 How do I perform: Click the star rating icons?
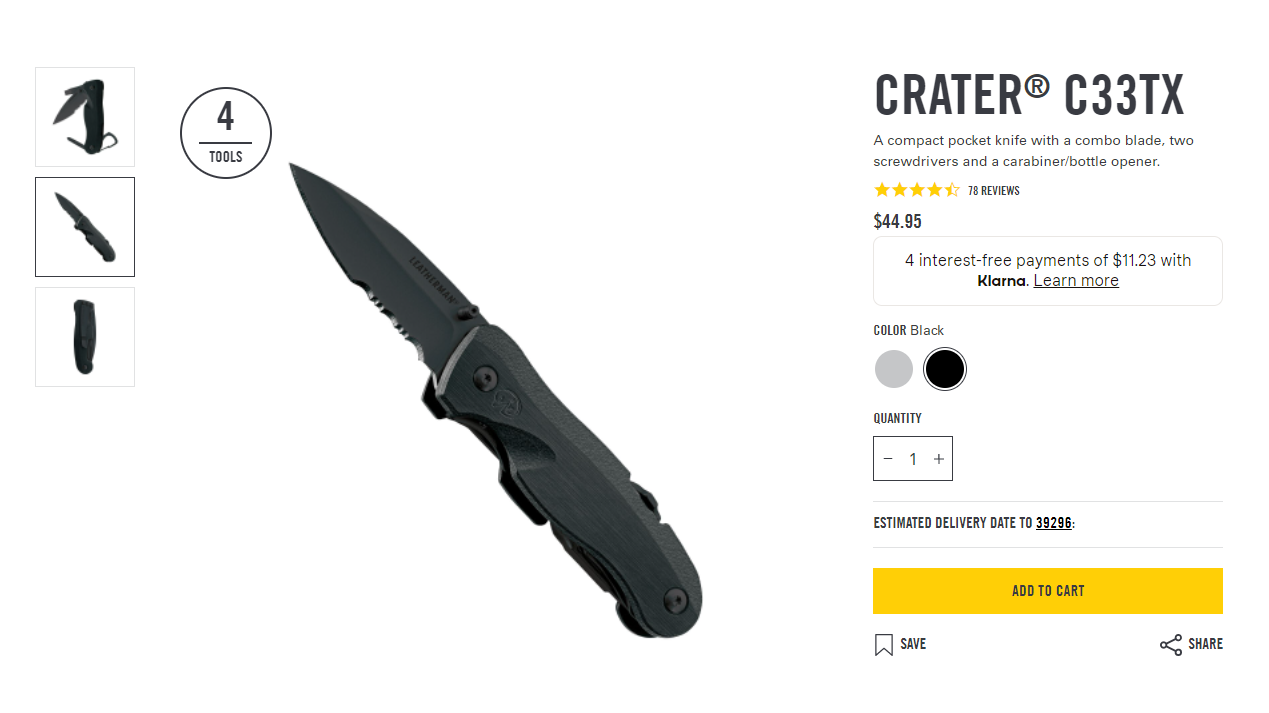pos(916,190)
